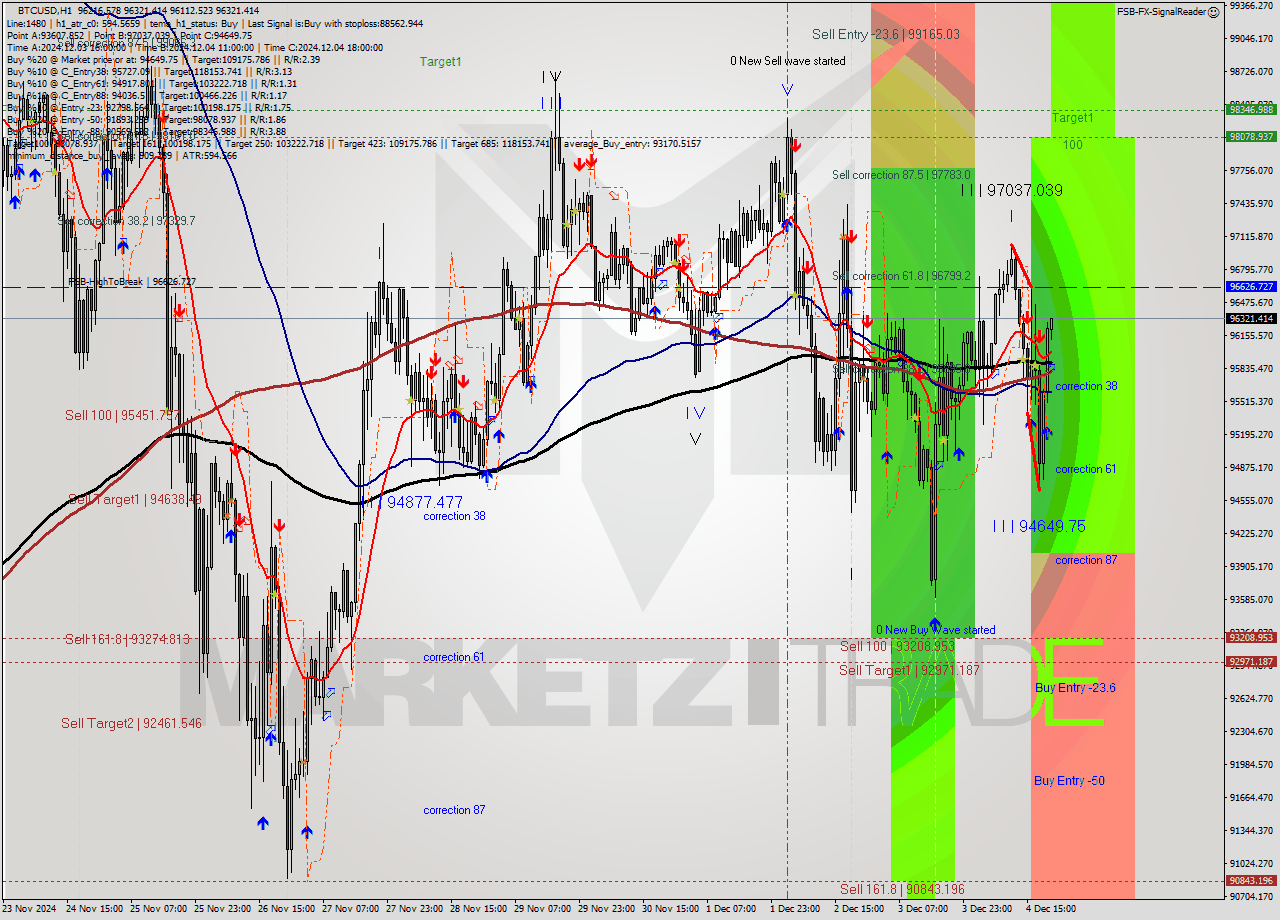
Task: Click the blue 96626.727 price tag on axis
Action: [x=1251, y=287]
